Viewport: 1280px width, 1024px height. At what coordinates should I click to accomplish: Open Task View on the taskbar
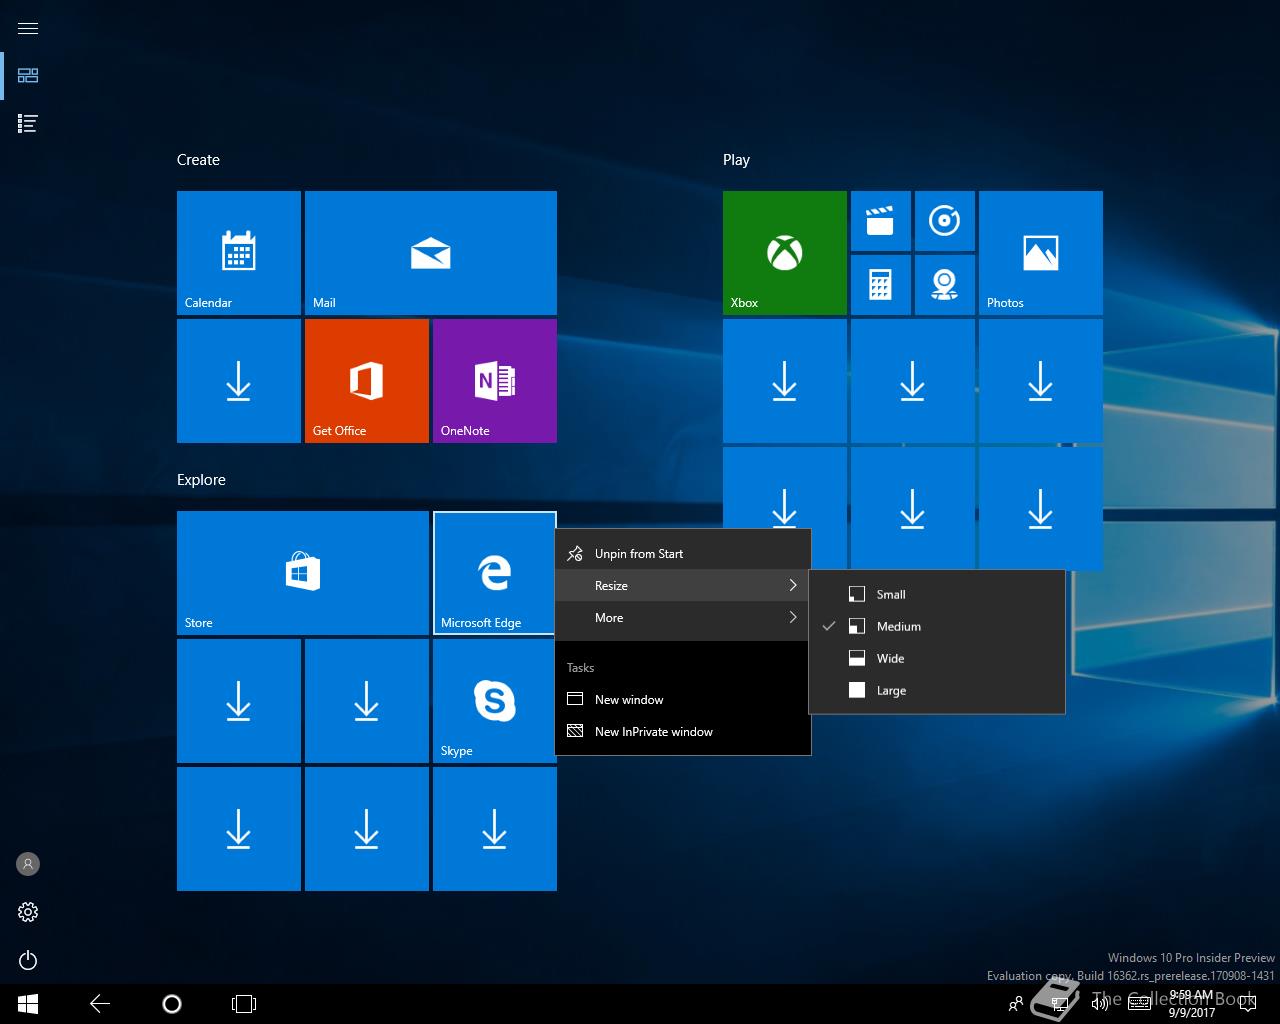coord(244,1004)
